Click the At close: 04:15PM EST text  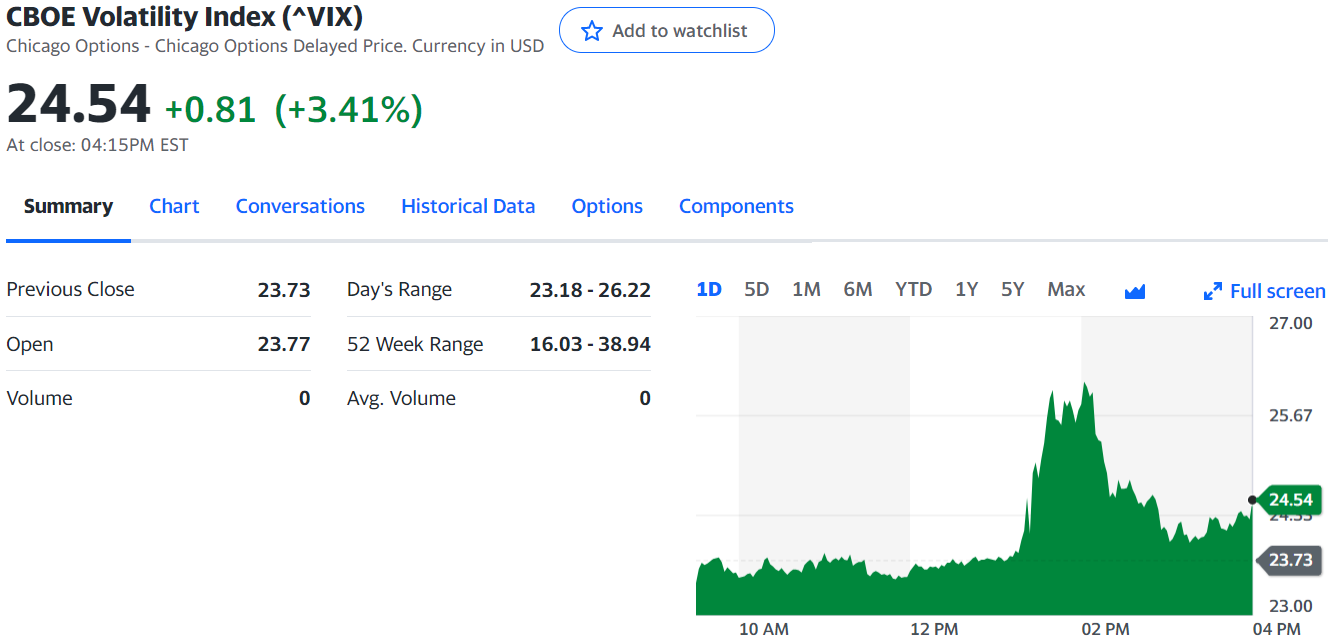97,145
